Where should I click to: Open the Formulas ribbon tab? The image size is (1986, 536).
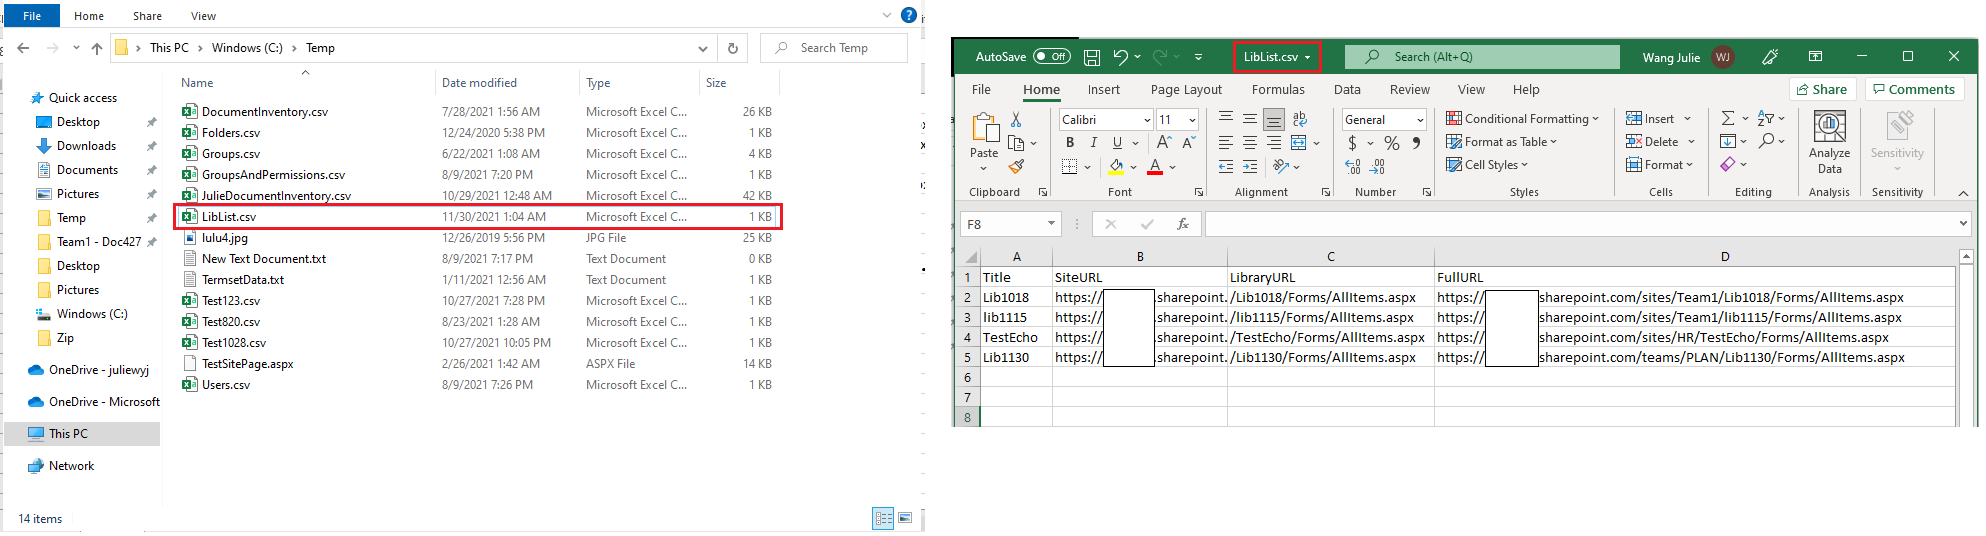(x=1278, y=89)
